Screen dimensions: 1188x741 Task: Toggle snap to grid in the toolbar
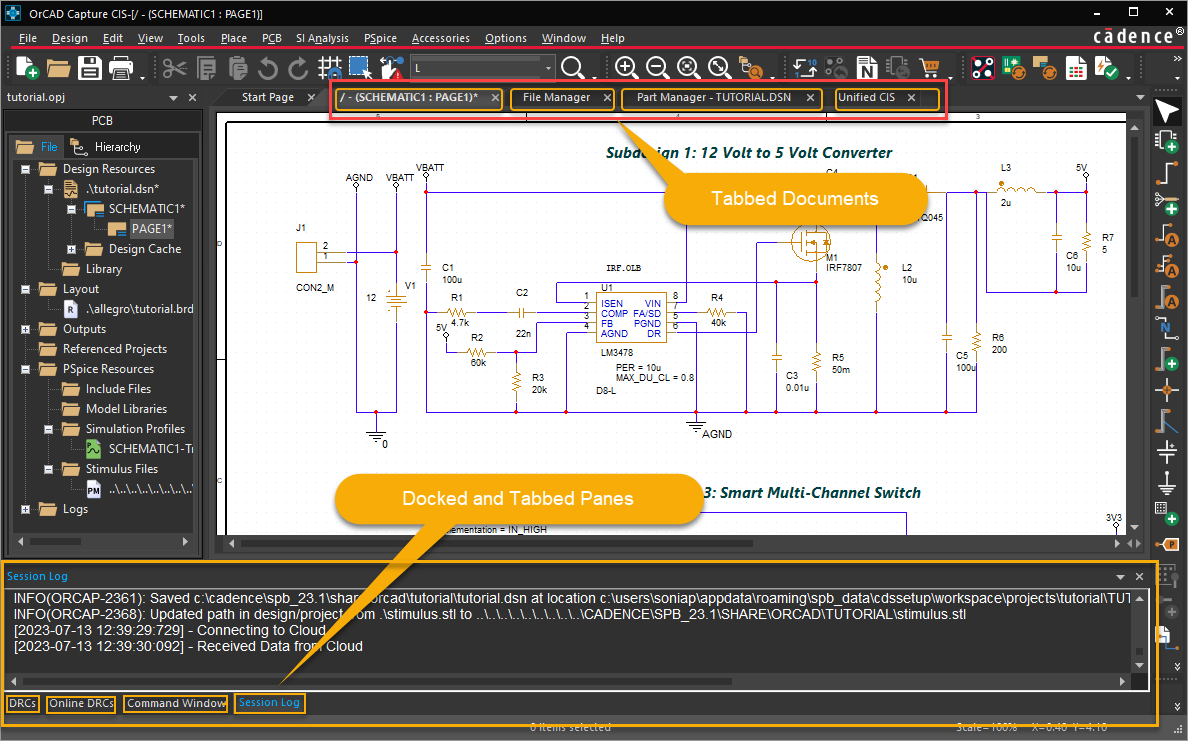[x=330, y=68]
